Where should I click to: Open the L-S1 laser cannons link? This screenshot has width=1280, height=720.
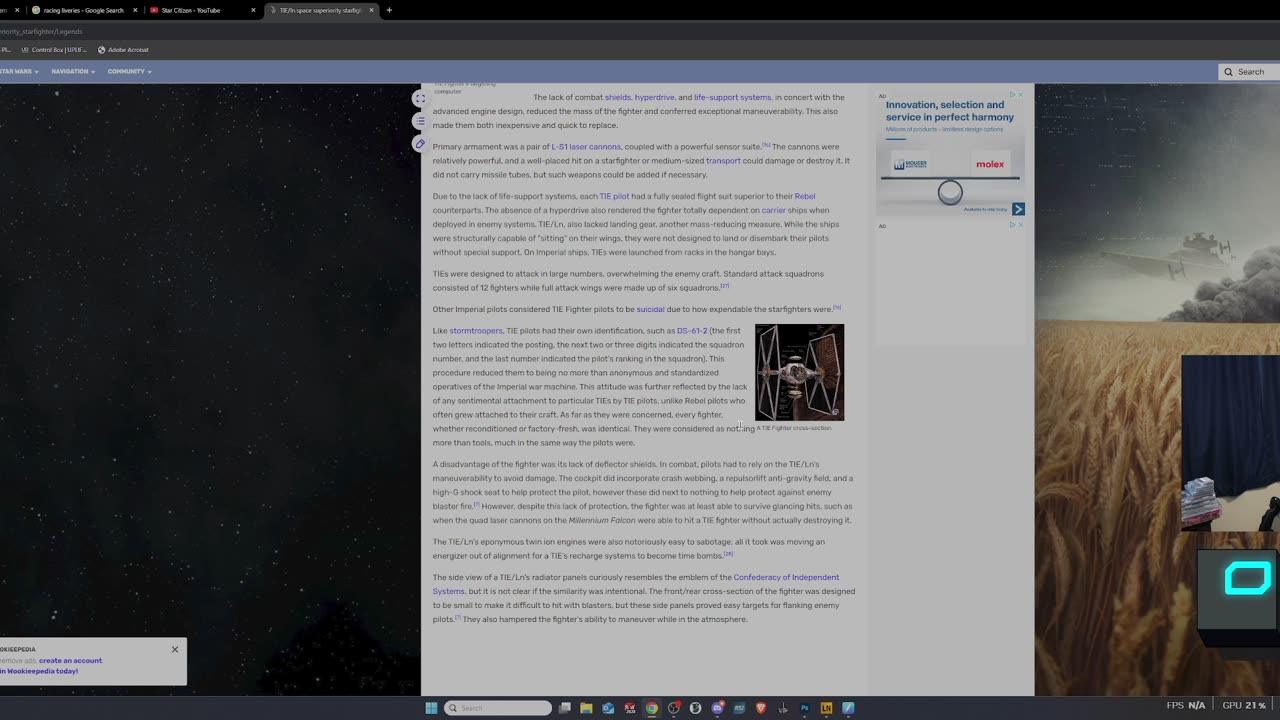point(586,147)
